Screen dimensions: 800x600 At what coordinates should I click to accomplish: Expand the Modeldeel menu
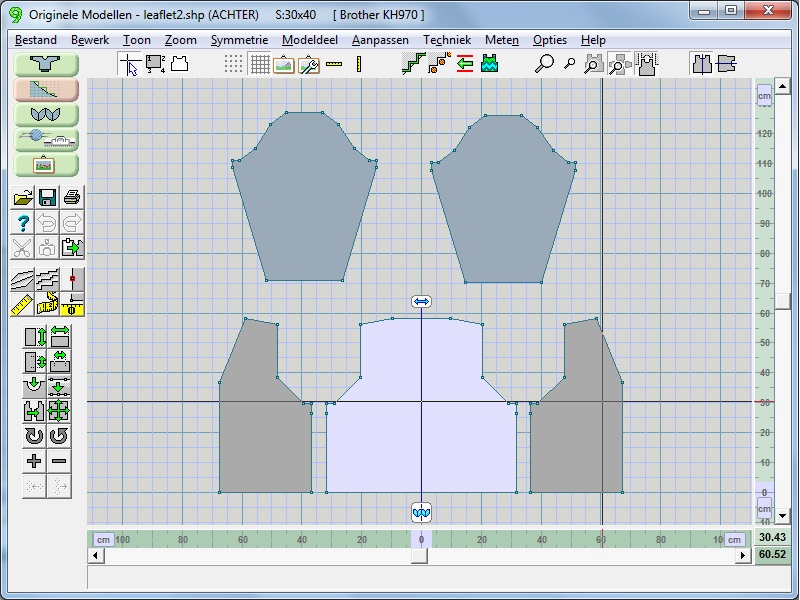coord(310,40)
